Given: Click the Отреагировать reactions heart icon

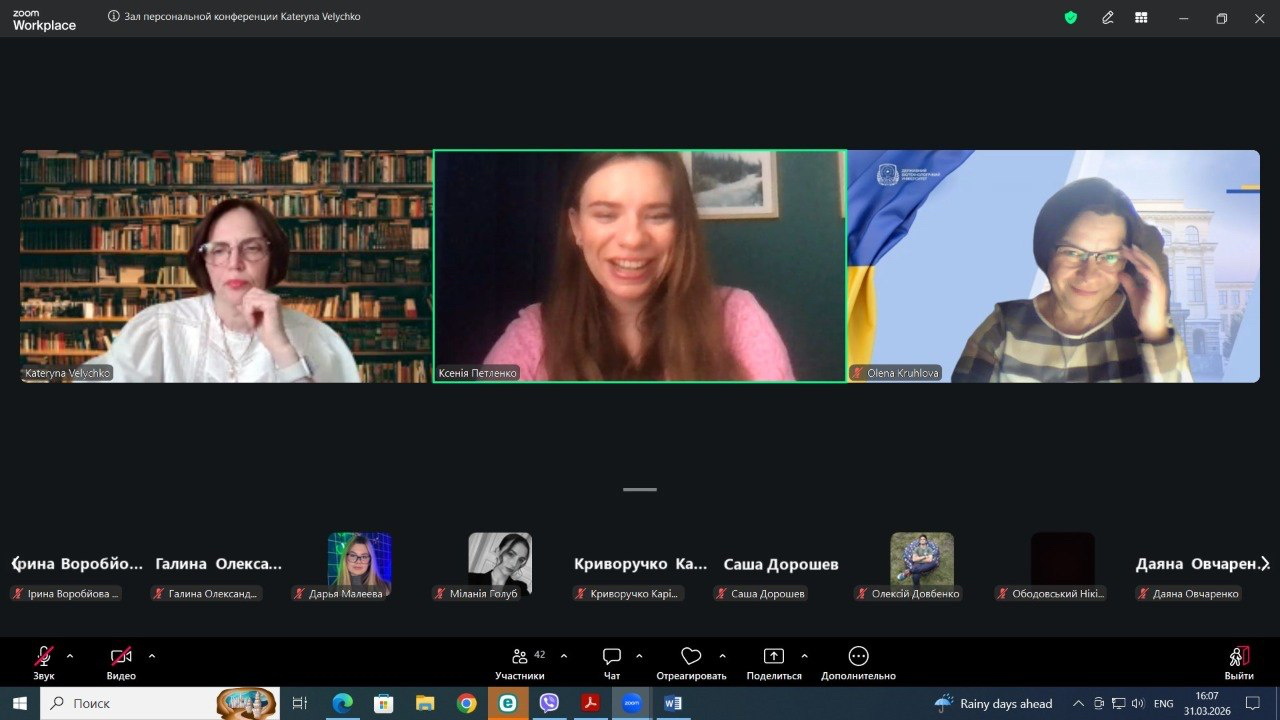Looking at the screenshot, I should (691, 657).
